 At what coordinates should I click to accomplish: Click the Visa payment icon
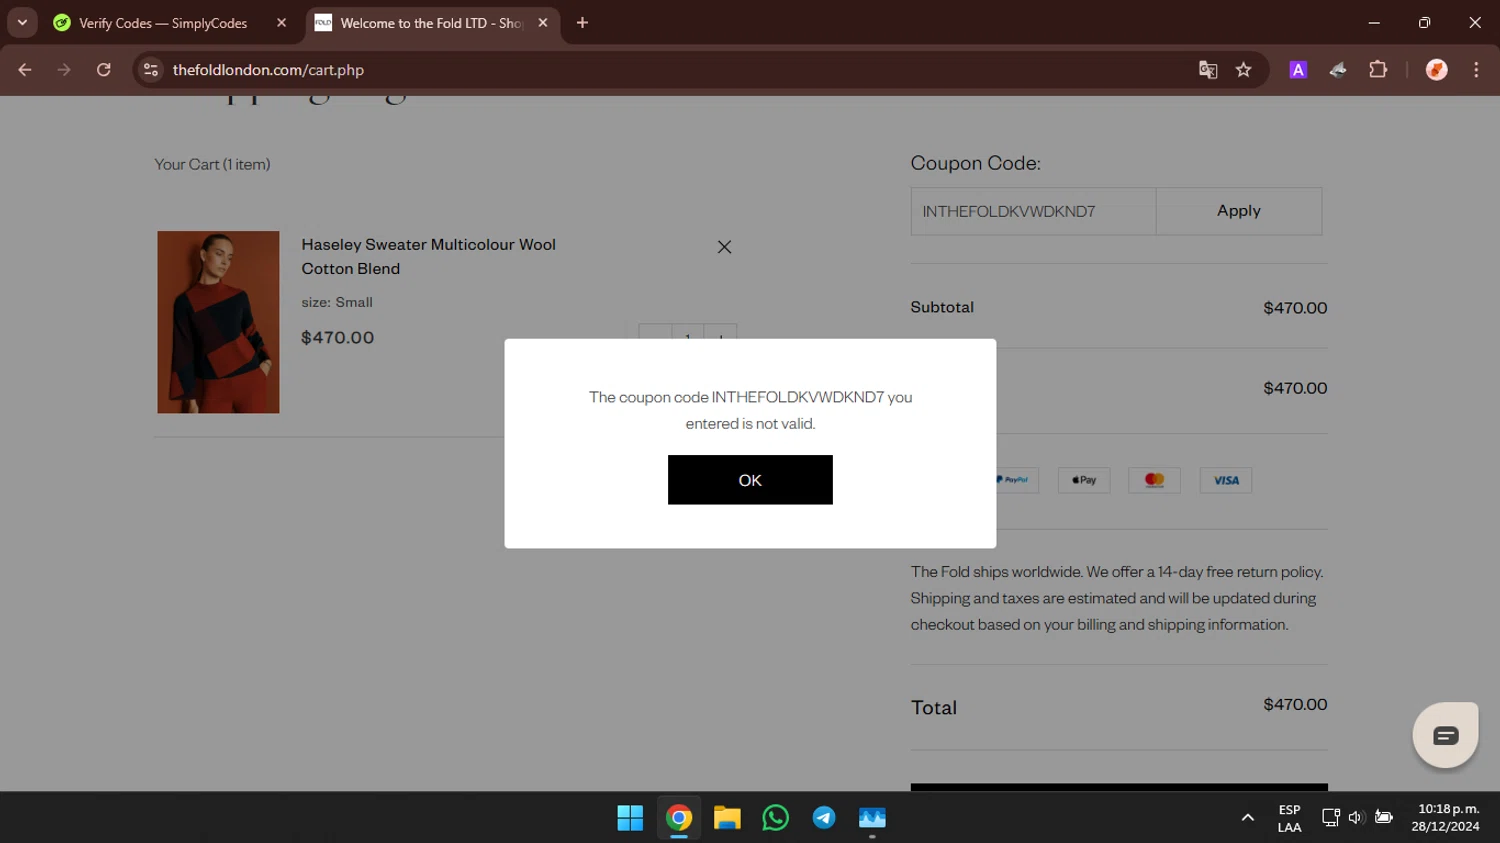[x=1226, y=480]
